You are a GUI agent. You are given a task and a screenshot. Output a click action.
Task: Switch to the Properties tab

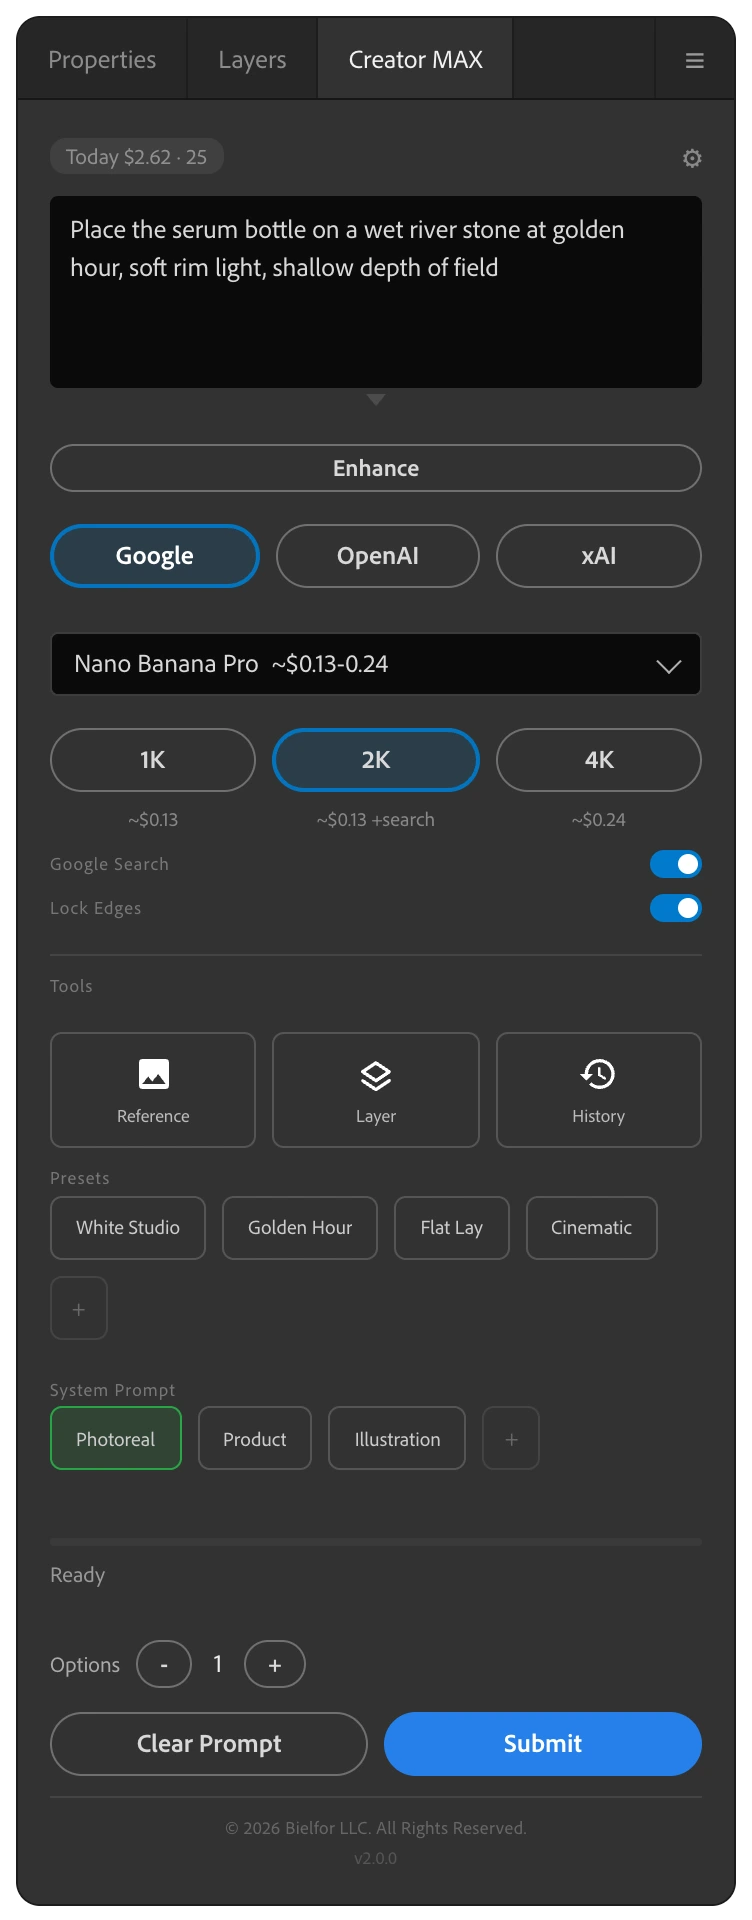pyautogui.click(x=102, y=60)
